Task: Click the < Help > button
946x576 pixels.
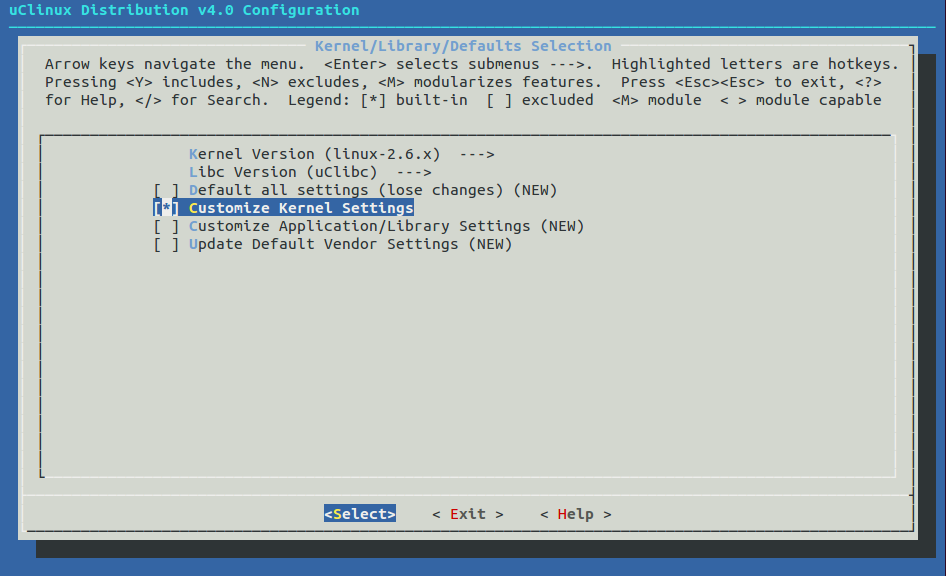Action: tap(576, 514)
